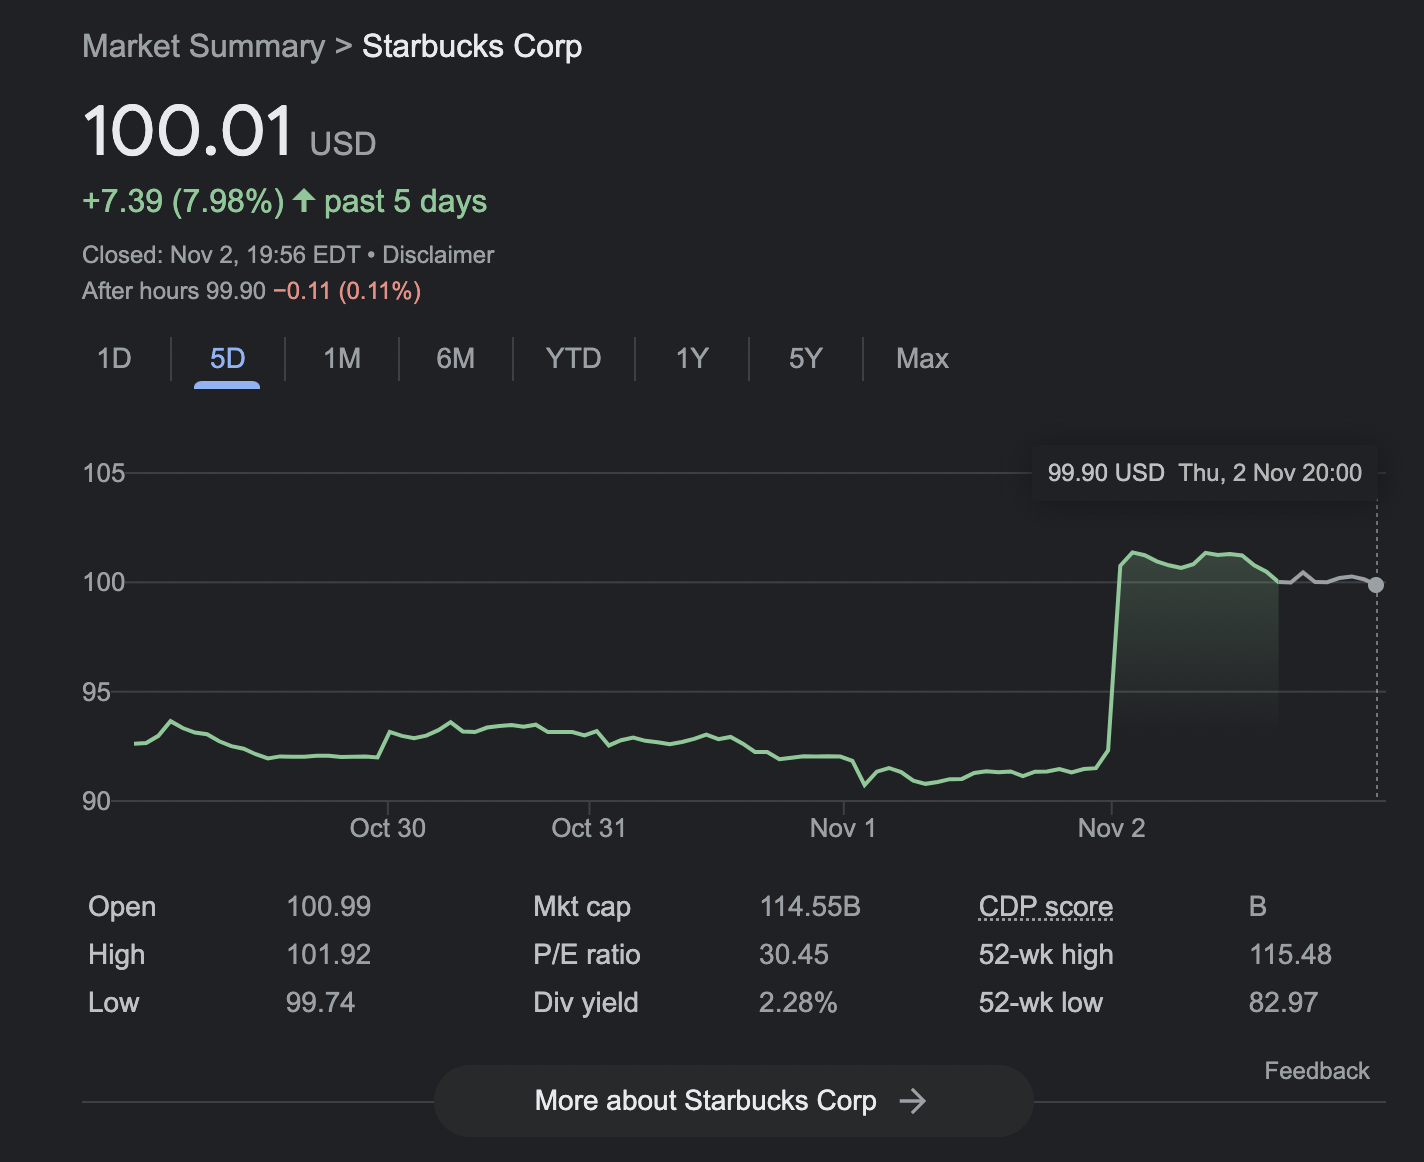Switch chart to 1M range
This screenshot has width=1424, height=1162.
point(342,358)
